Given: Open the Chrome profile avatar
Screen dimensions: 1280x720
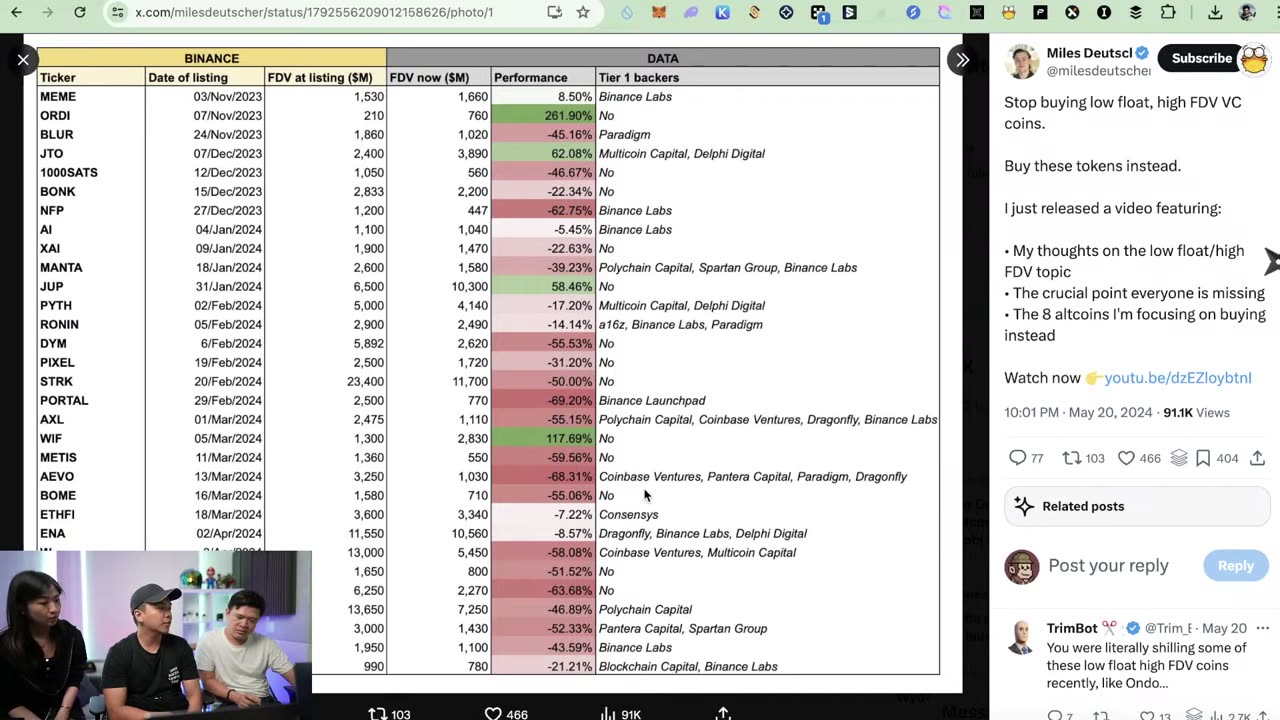Looking at the screenshot, I should [1247, 13].
